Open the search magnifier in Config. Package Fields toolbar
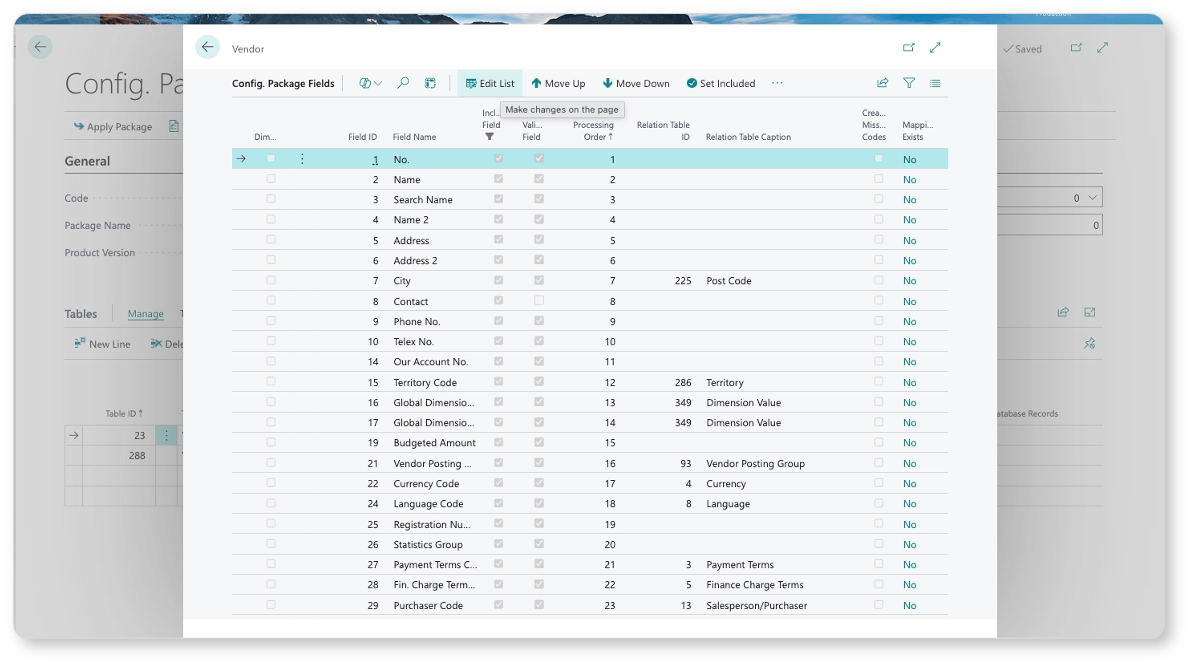 (x=404, y=83)
